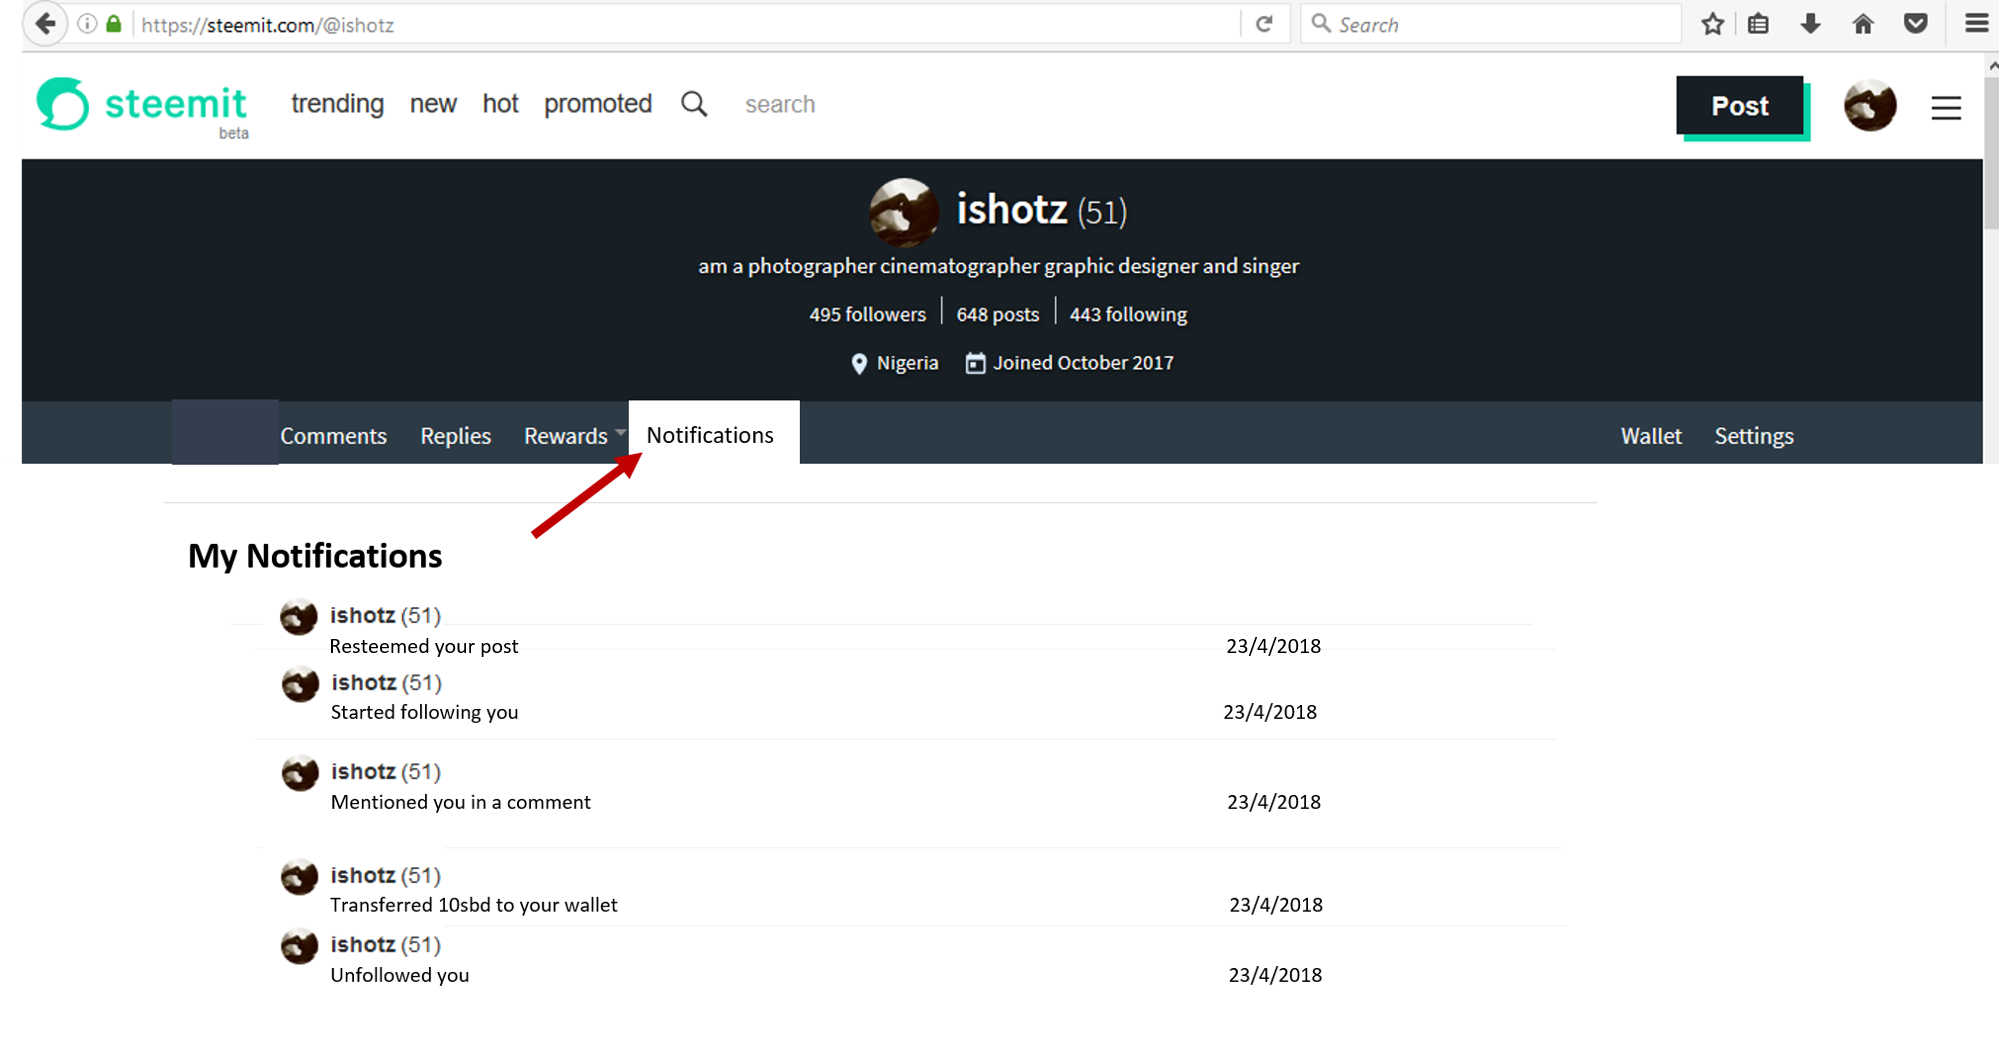
Task: Click the browser back arrow
Action: point(45,24)
